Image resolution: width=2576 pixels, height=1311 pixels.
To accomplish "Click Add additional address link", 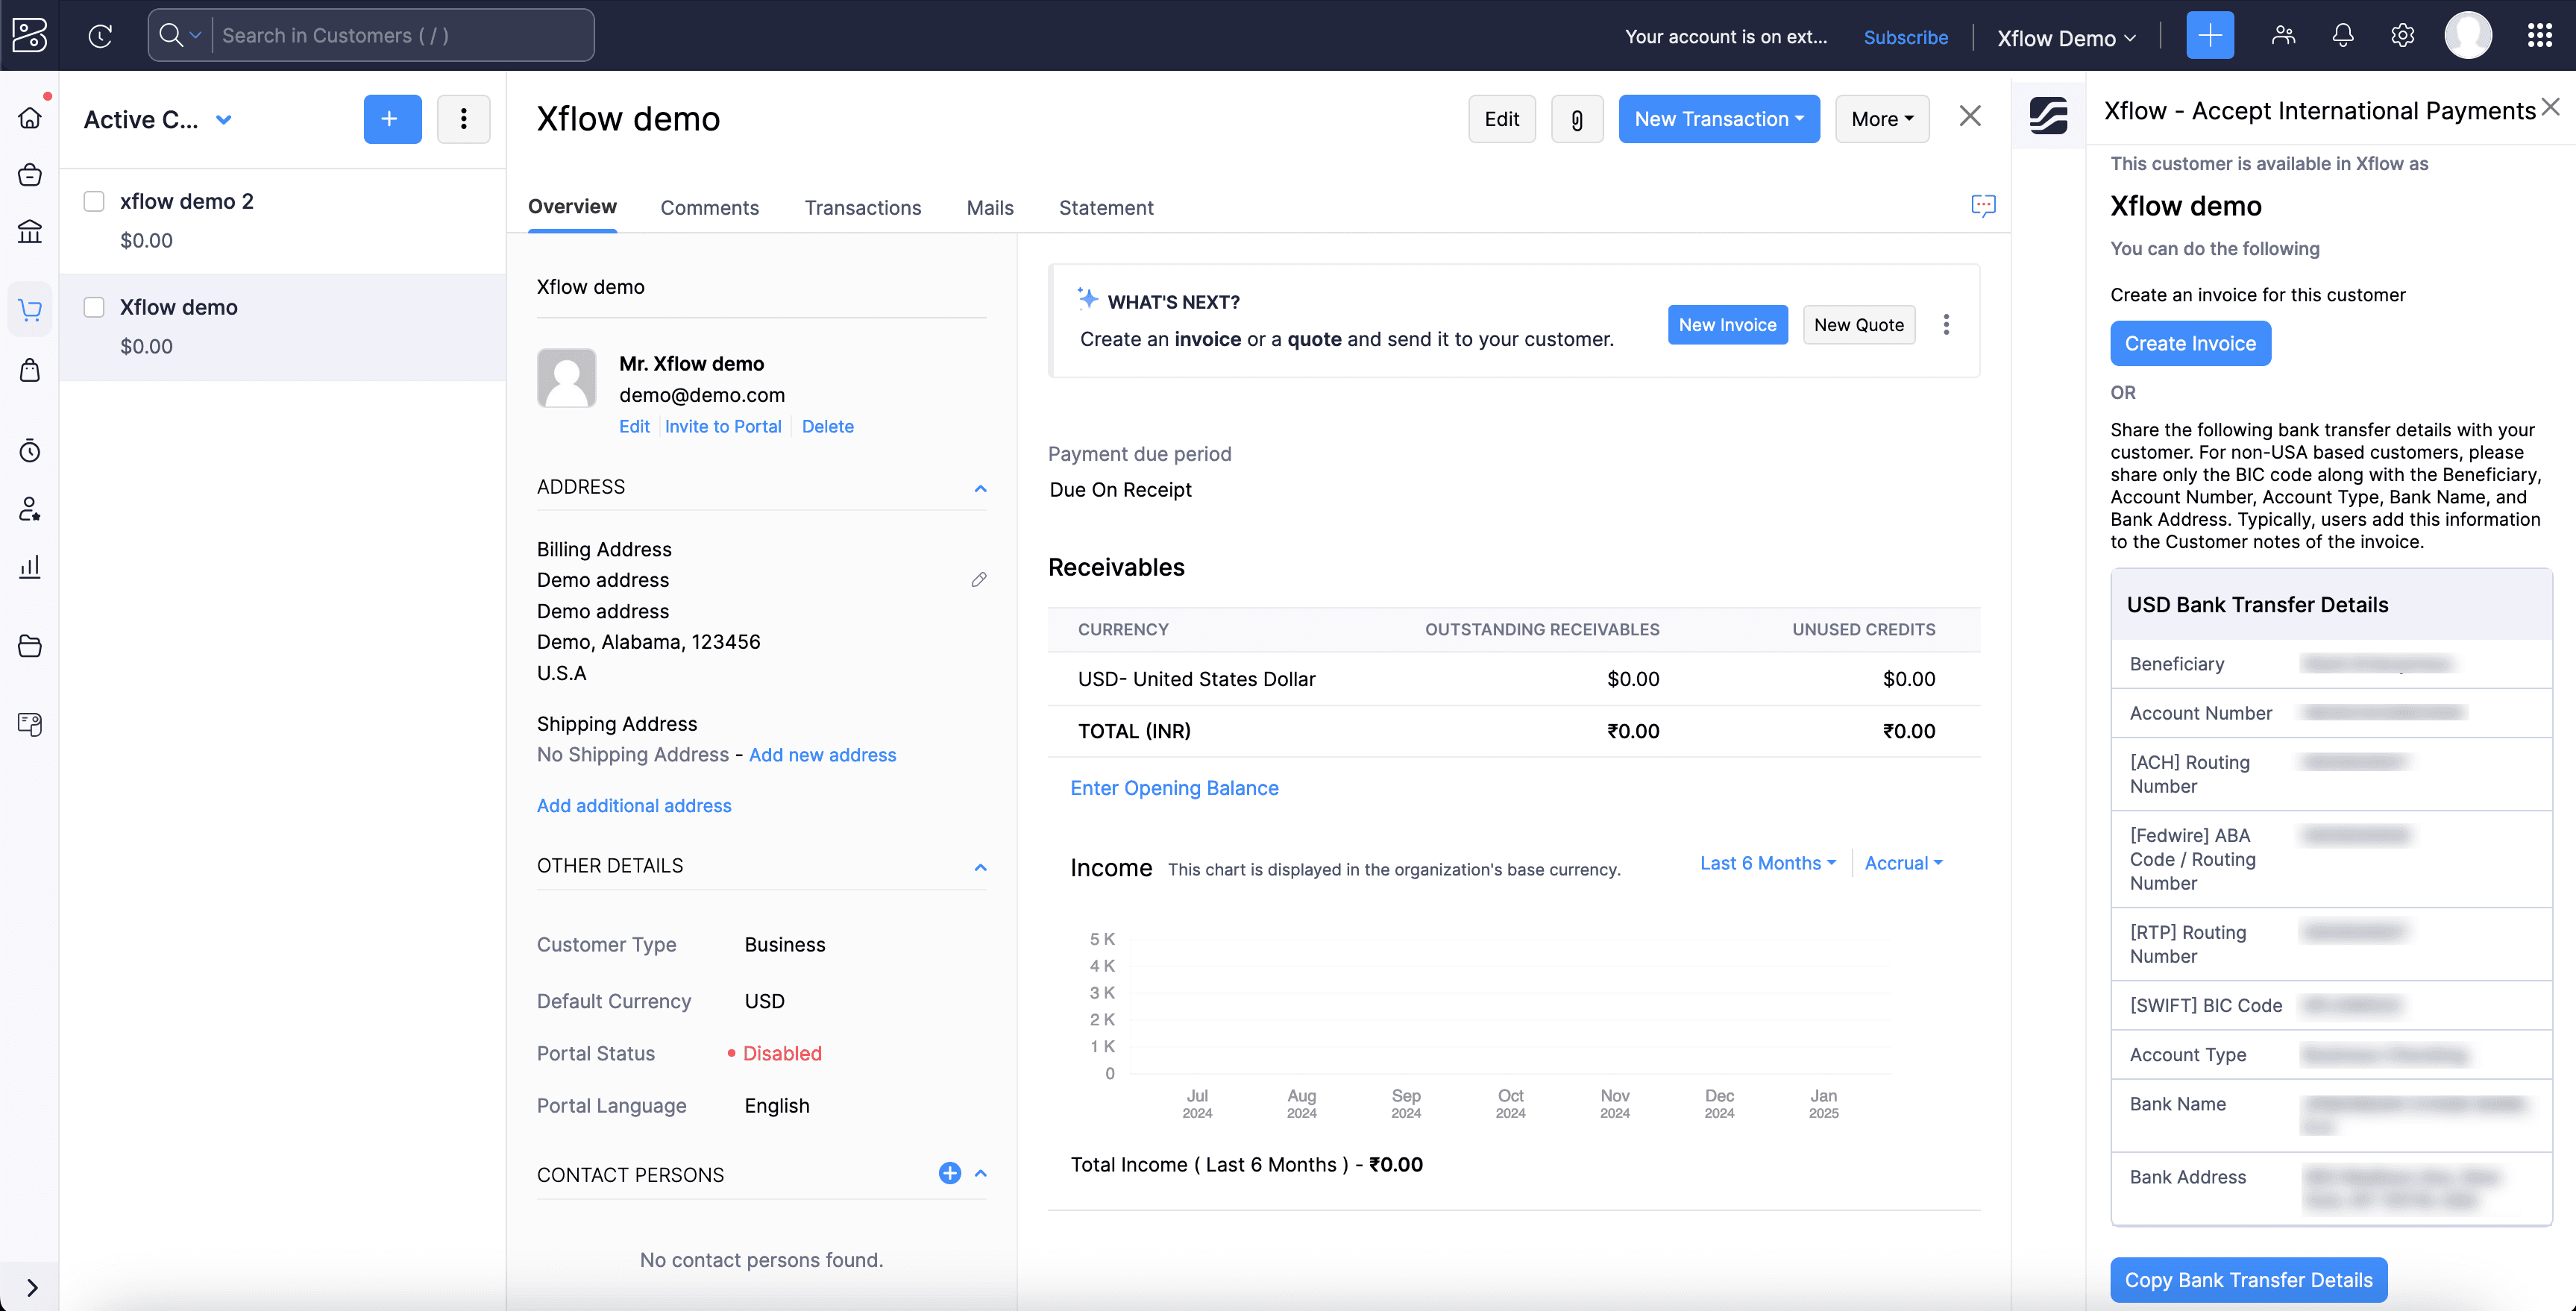I will click(634, 806).
